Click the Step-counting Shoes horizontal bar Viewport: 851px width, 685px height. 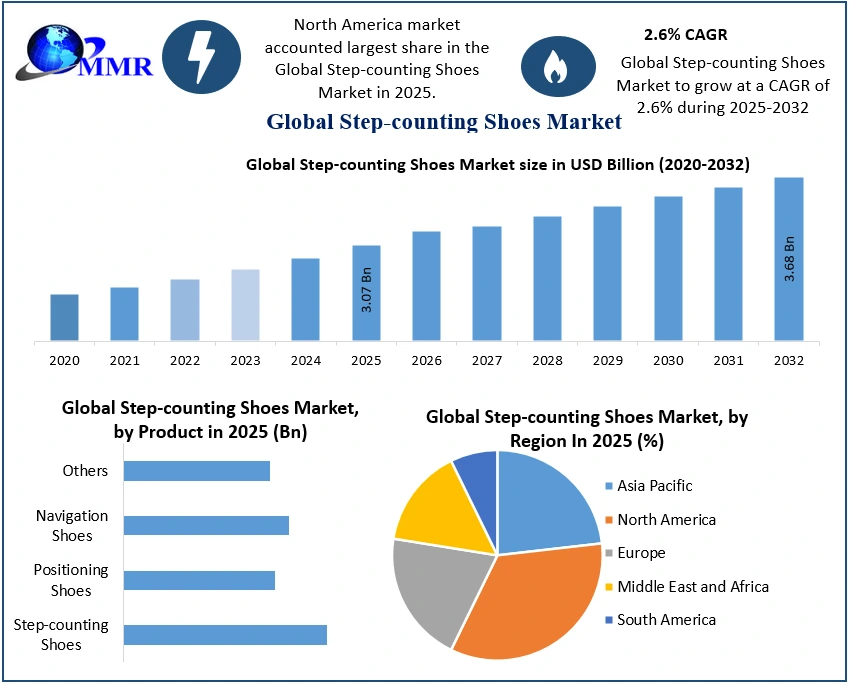[x=225, y=635]
